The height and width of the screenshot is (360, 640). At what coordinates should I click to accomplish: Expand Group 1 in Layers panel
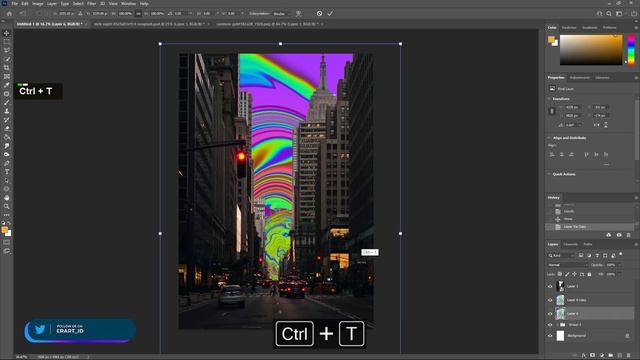click(557, 325)
